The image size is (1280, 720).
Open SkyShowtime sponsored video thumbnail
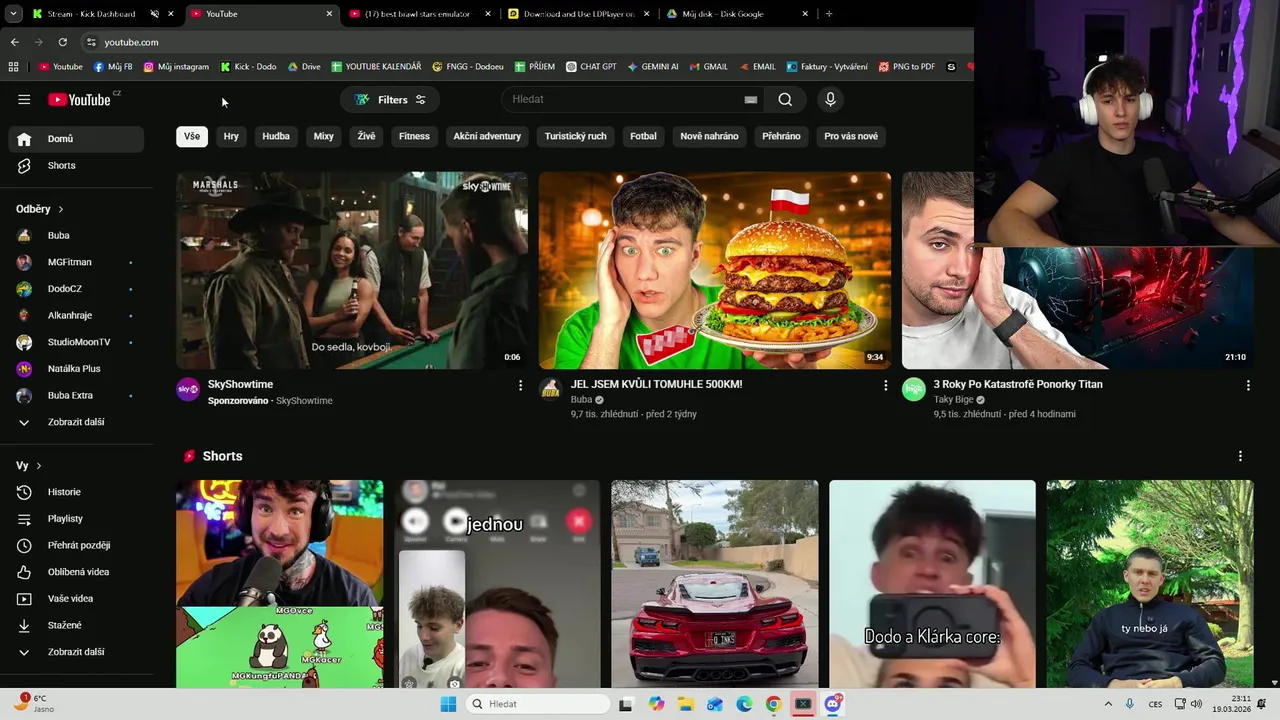tap(352, 270)
